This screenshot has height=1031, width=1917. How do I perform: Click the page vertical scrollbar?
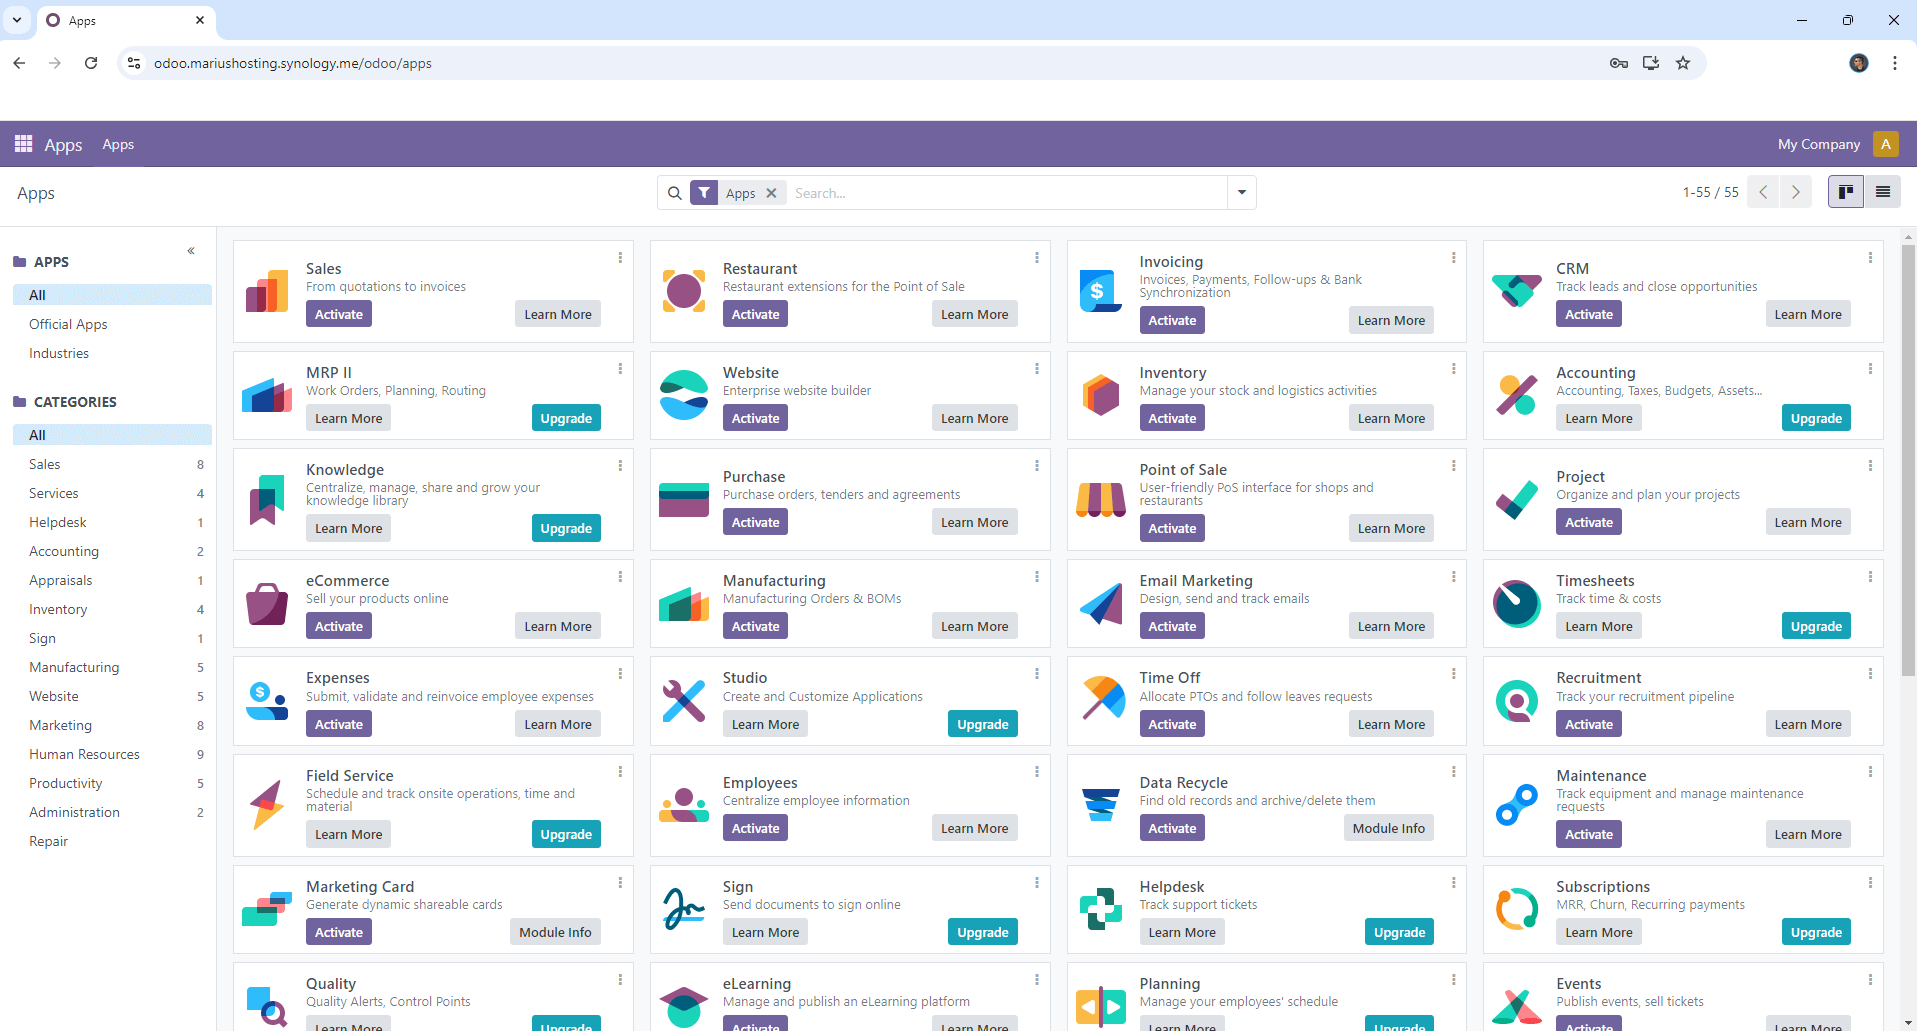[1908, 460]
